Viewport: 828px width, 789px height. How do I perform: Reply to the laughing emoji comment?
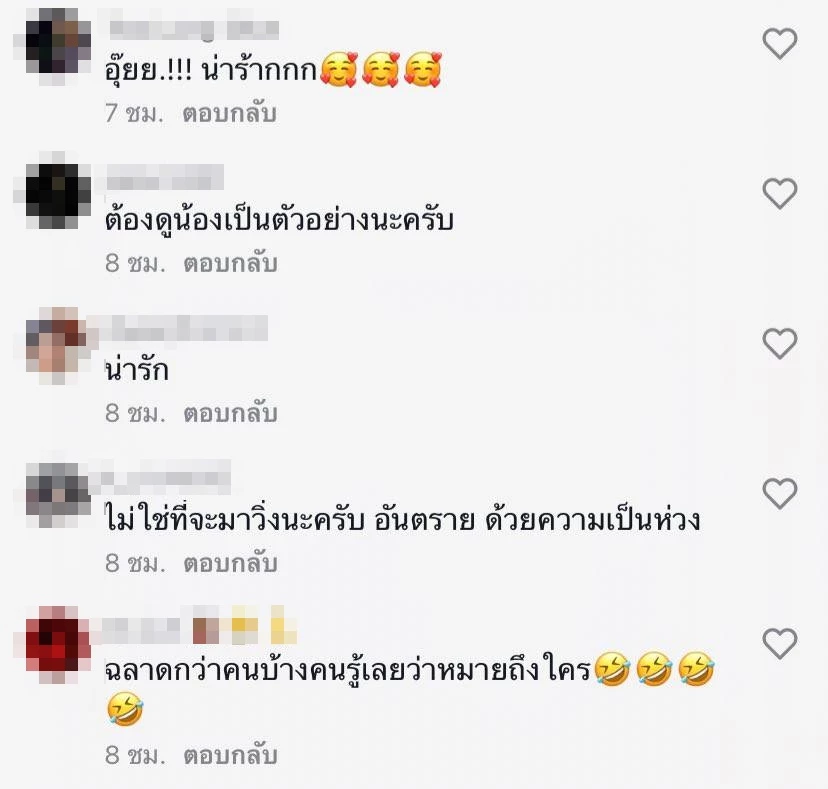(230, 755)
